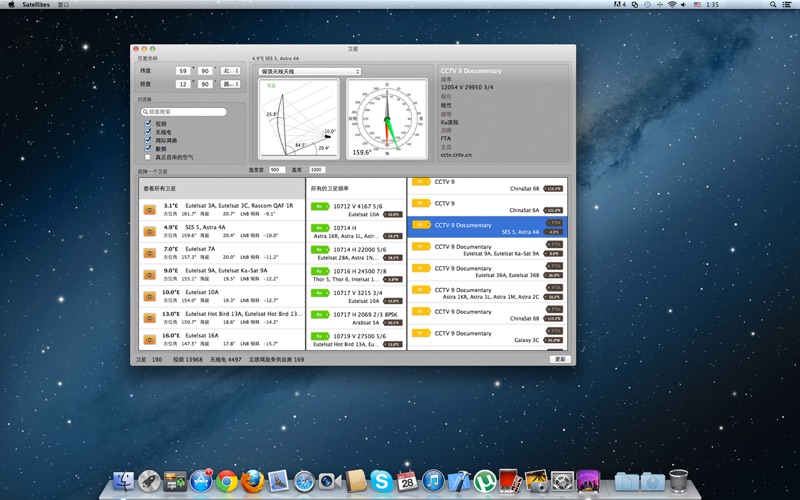Screen dimensions: 800x500
Task: Toggle the 无线电 (radio) filter checkbox
Action: pyautogui.click(x=148, y=132)
